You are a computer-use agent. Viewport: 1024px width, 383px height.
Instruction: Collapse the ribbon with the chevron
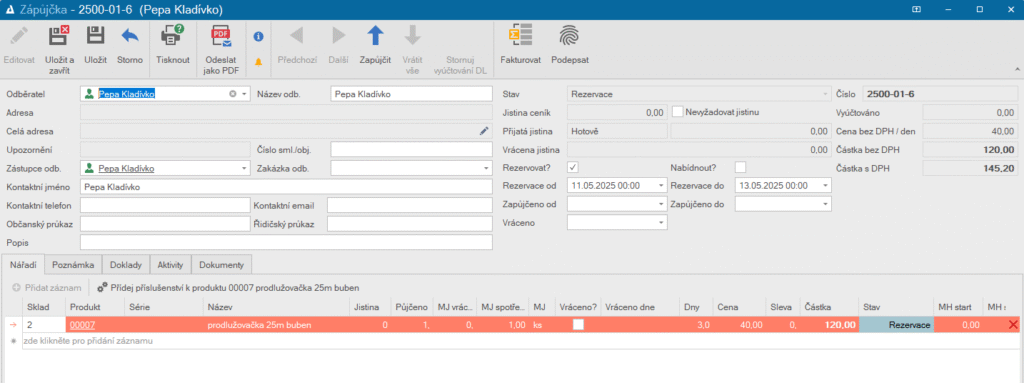[1017, 69]
